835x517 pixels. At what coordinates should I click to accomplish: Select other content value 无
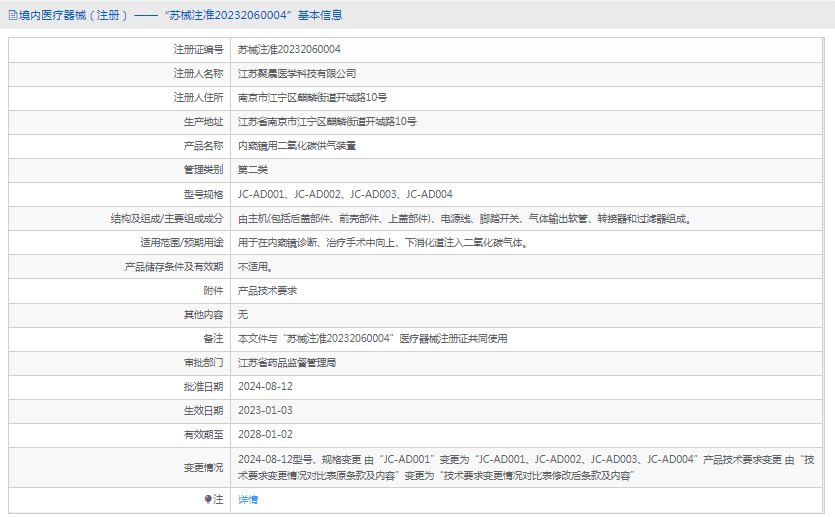243,315
